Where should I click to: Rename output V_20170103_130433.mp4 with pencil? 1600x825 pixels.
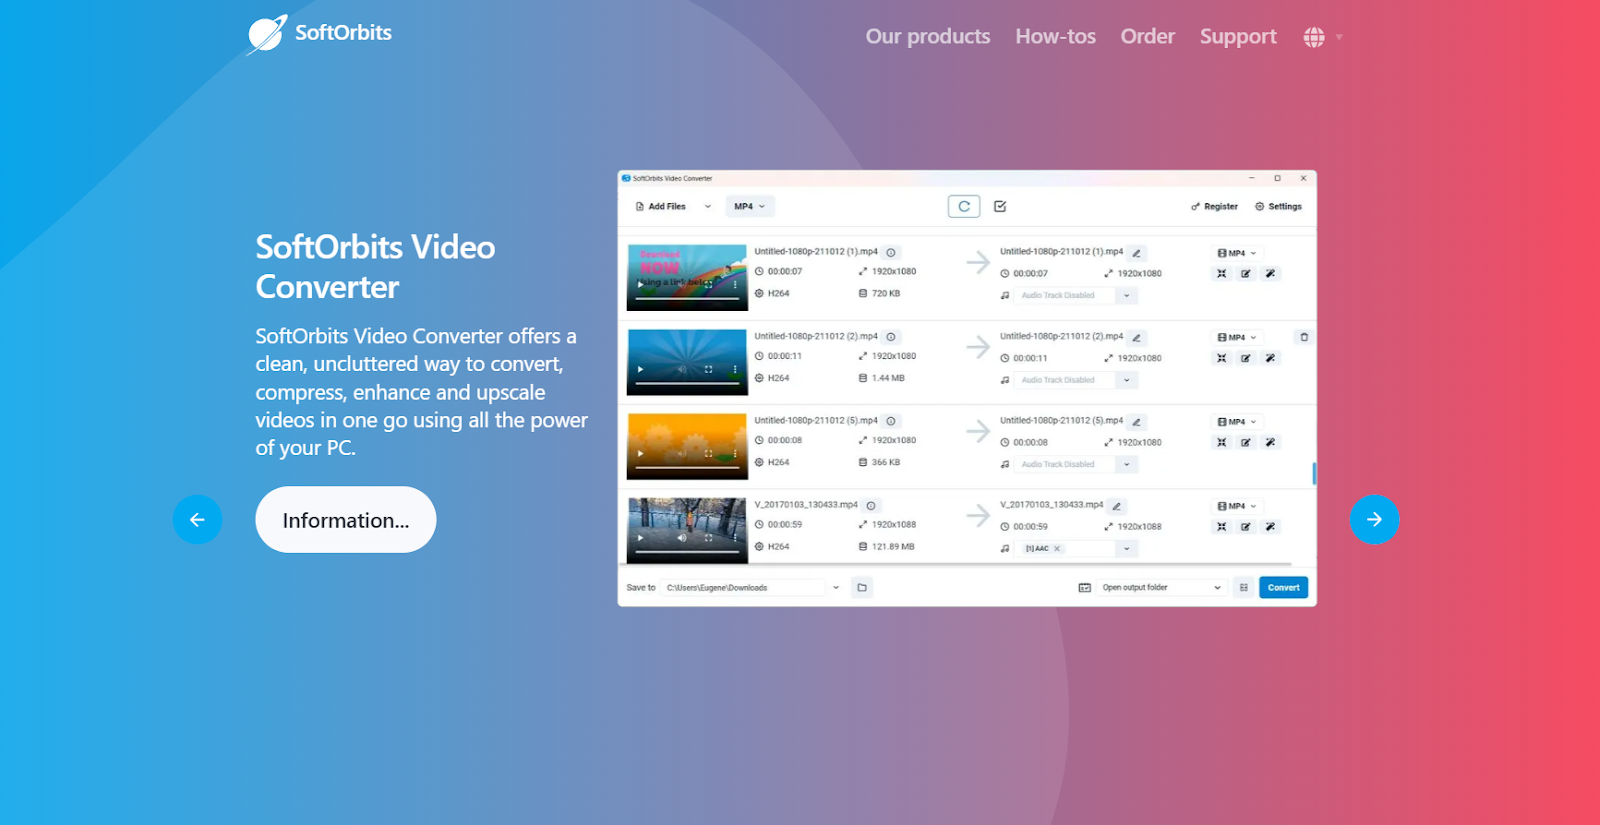[x=1117, y=506]
